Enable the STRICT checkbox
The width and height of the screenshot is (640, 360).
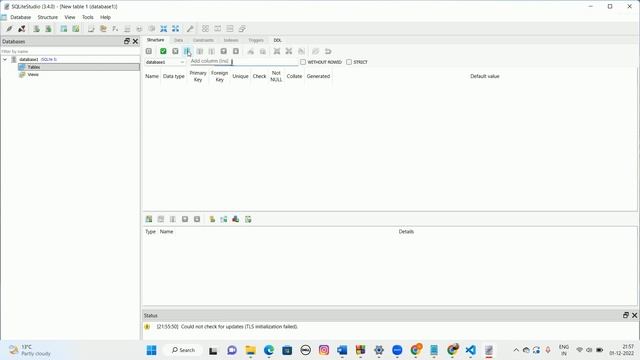(x=349, y=62)
